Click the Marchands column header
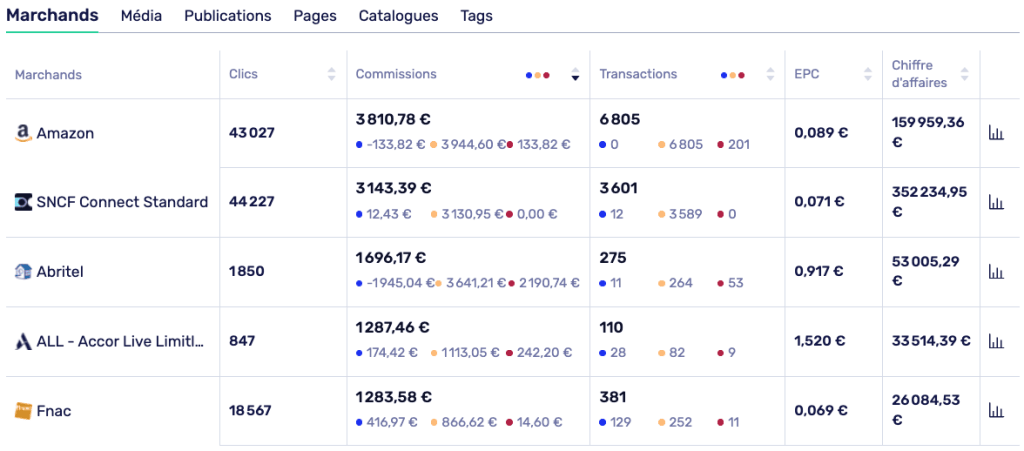The width and height of the screenshot is (1024, 451). 48,75
